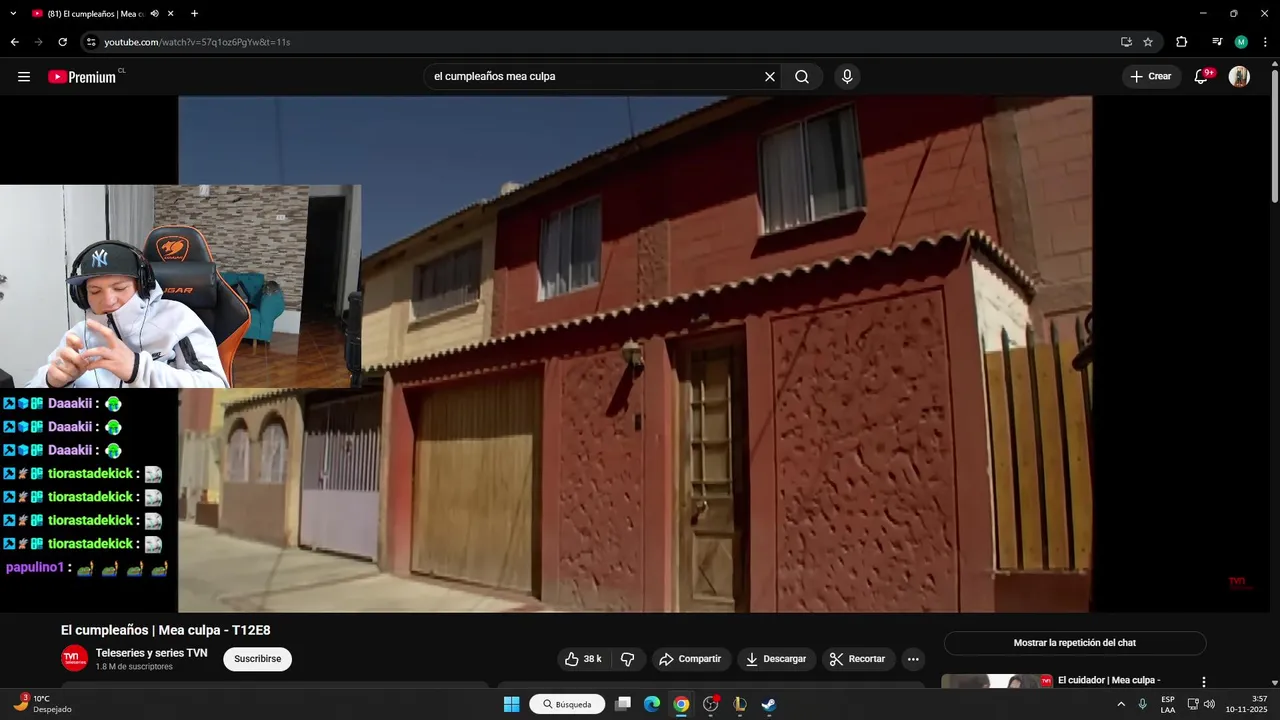
Task: Download the video with Descargar
Action: tap(776, 659)
